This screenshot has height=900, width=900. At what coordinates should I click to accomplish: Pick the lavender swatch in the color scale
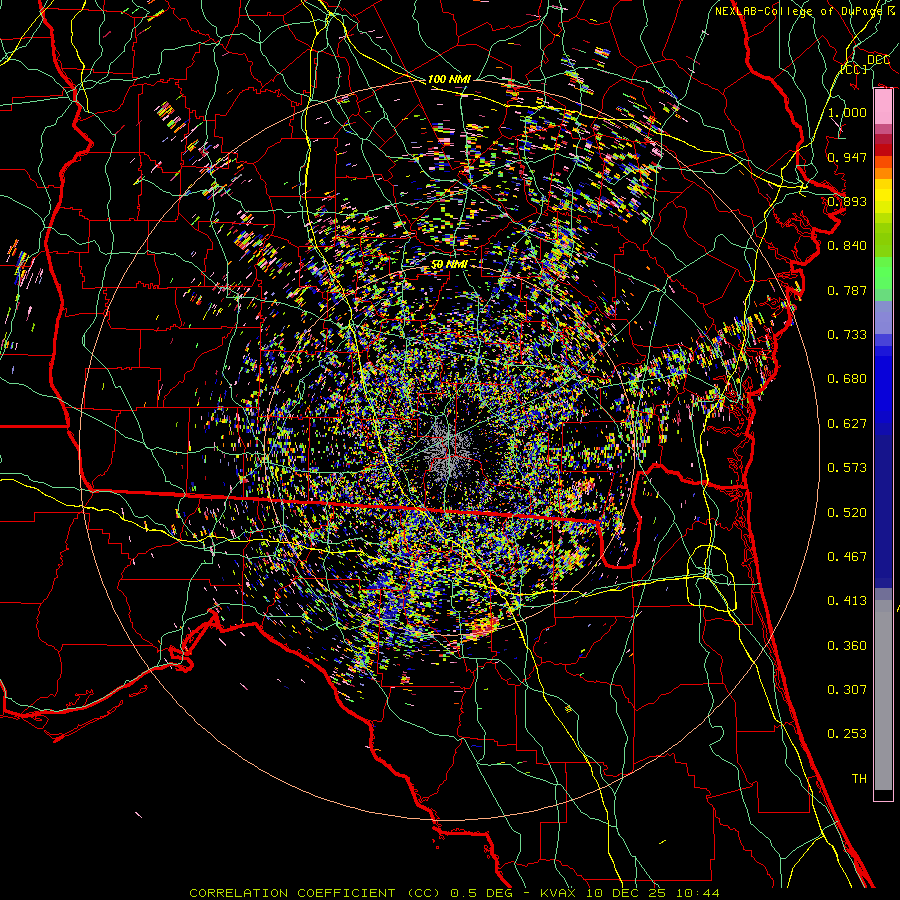pos(883,318)
